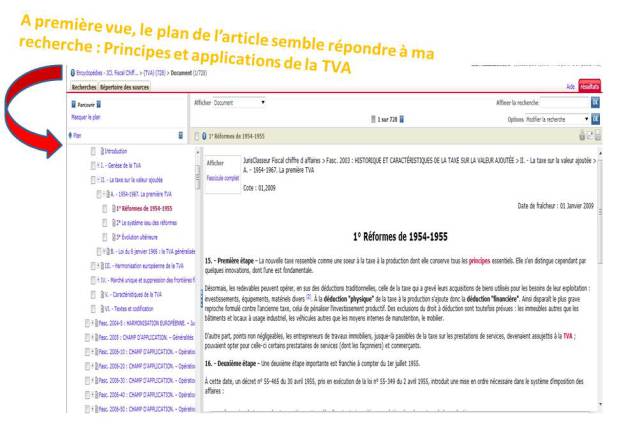630x426 pixels.
Task: Click the OK button for Affiner la recherche
Action: tap(595, 102)
